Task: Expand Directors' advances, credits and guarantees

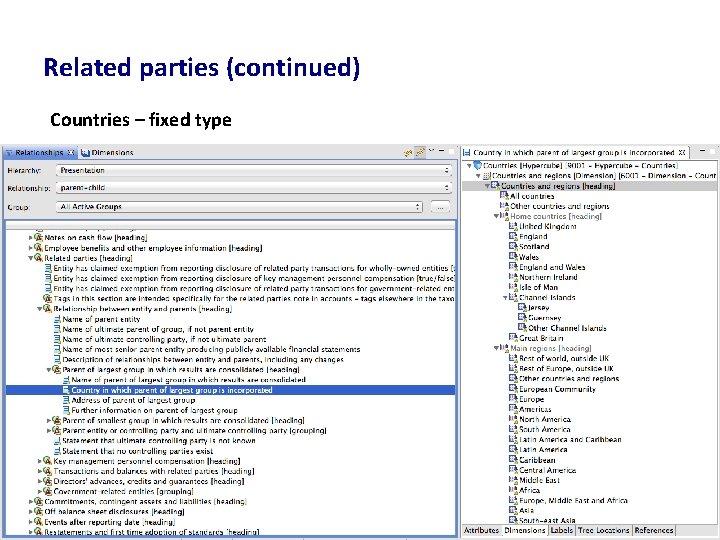Action: [40, 481]
